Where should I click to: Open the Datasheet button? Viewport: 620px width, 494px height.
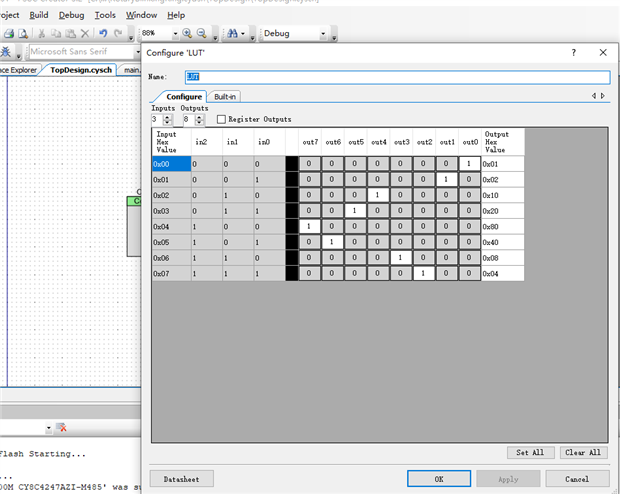(x=181, y=479)
